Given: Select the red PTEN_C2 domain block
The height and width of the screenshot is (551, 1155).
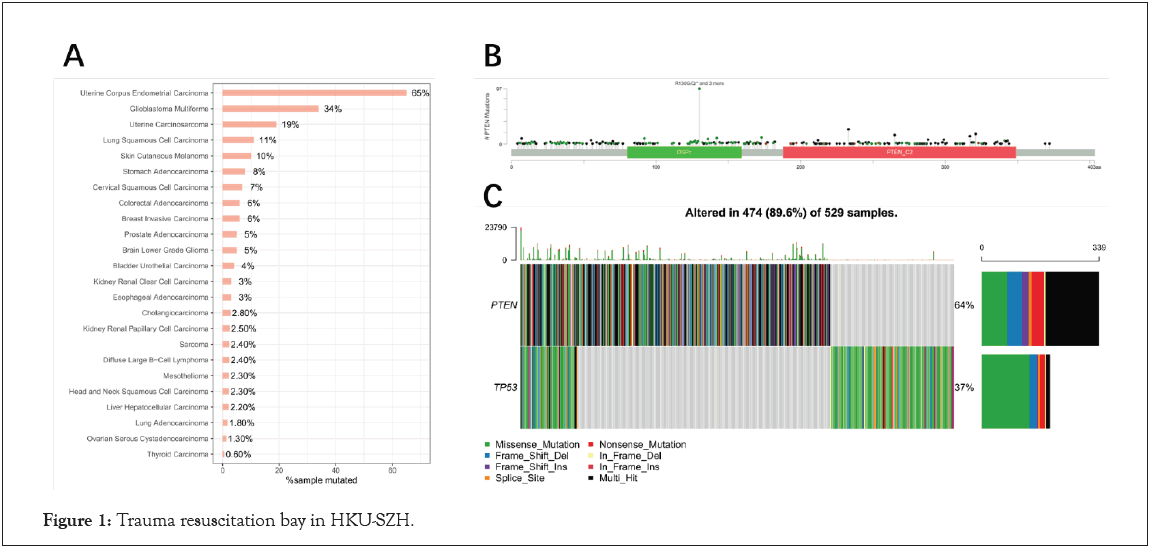Looking at the screenshot, I should [899, 152].
